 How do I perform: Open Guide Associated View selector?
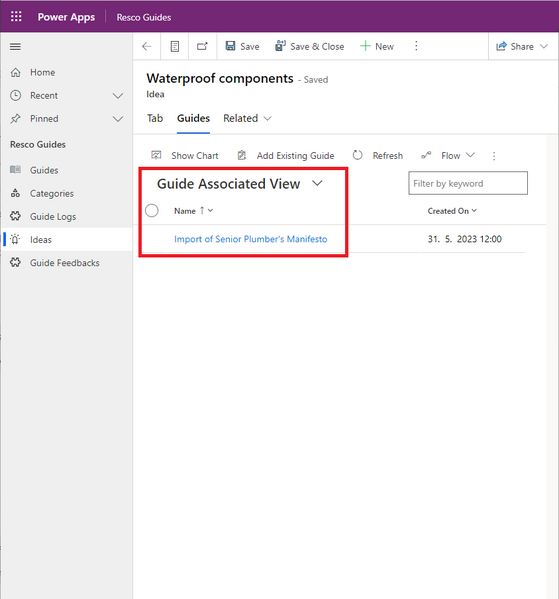point(240,184)
